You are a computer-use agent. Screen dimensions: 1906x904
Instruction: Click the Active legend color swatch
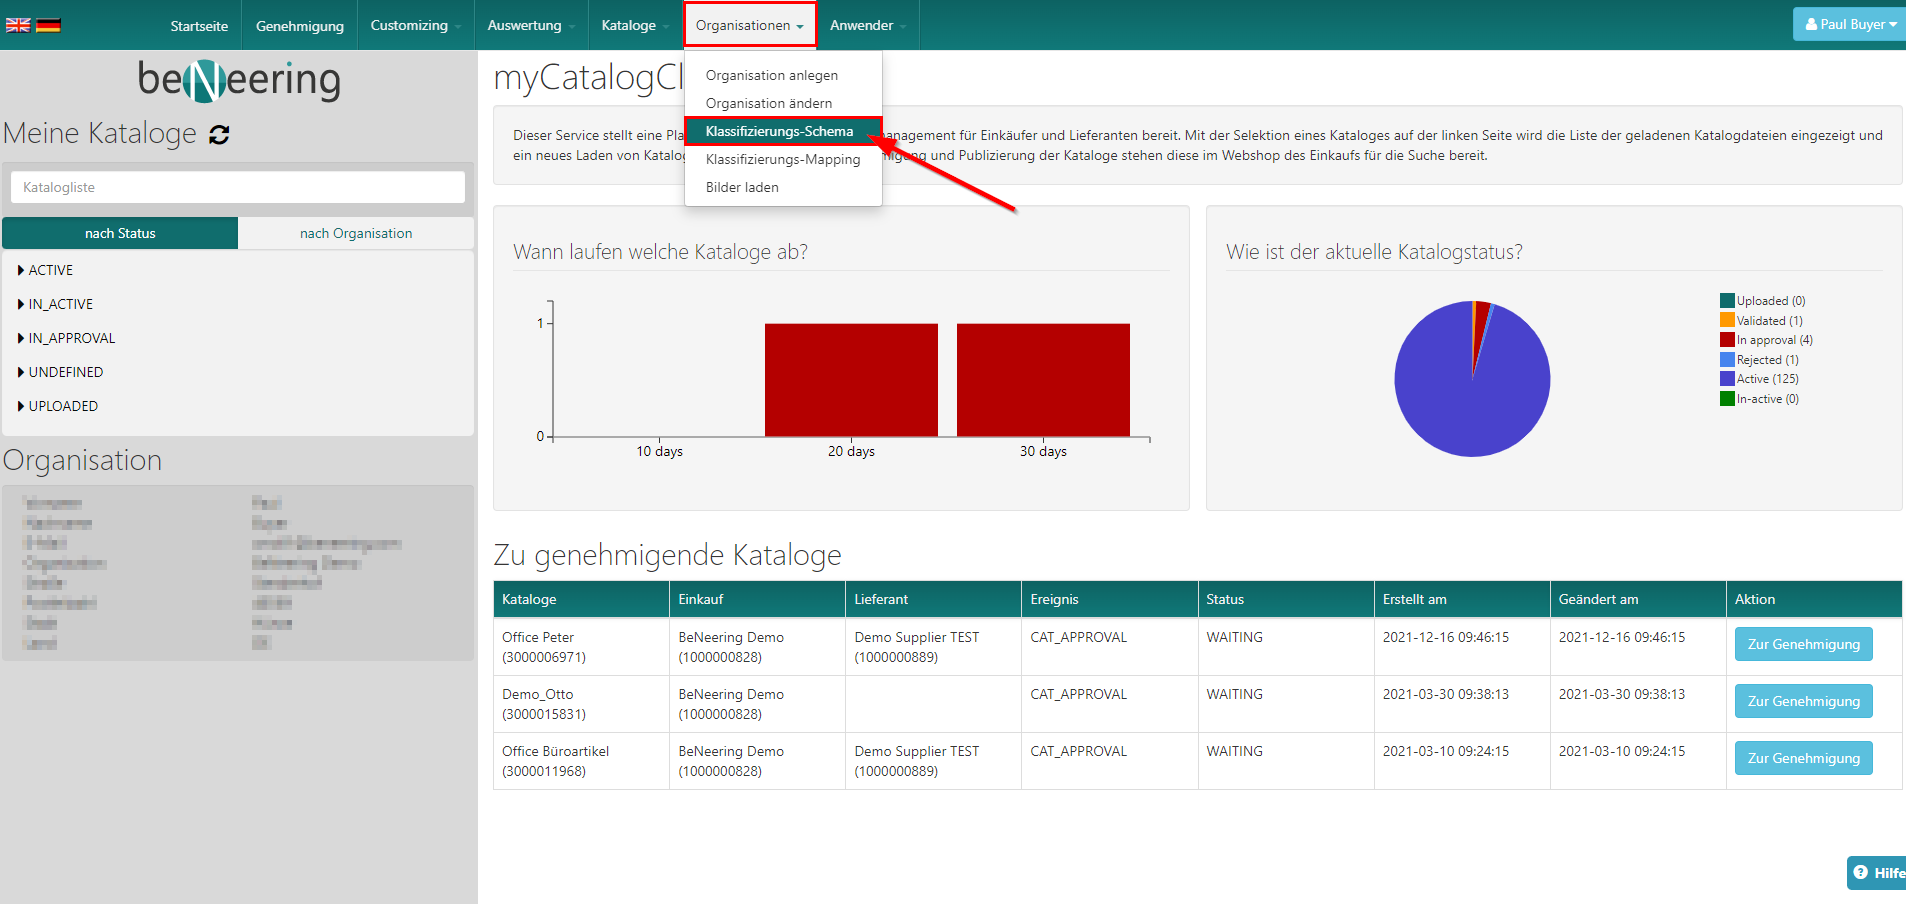tap(1727, 379)
